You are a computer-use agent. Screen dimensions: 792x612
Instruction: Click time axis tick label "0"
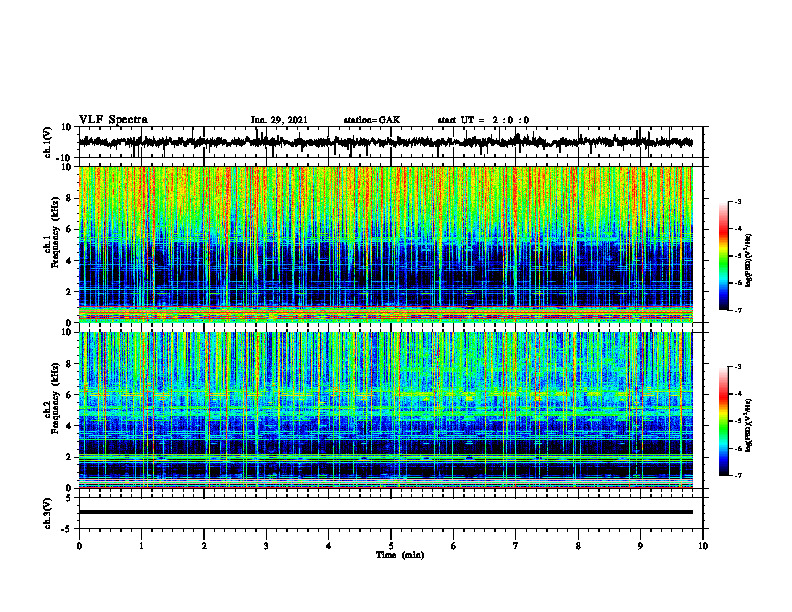(x=79, y=546)
